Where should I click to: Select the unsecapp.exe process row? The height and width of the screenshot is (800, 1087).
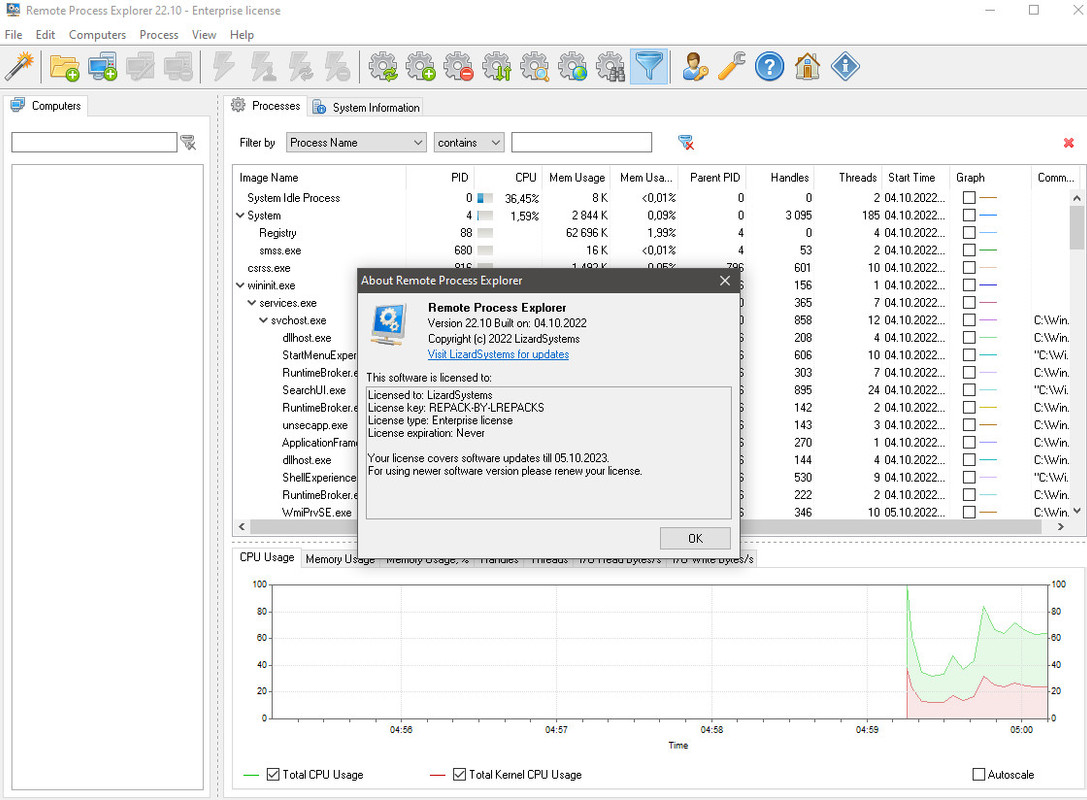click(314, 425)
